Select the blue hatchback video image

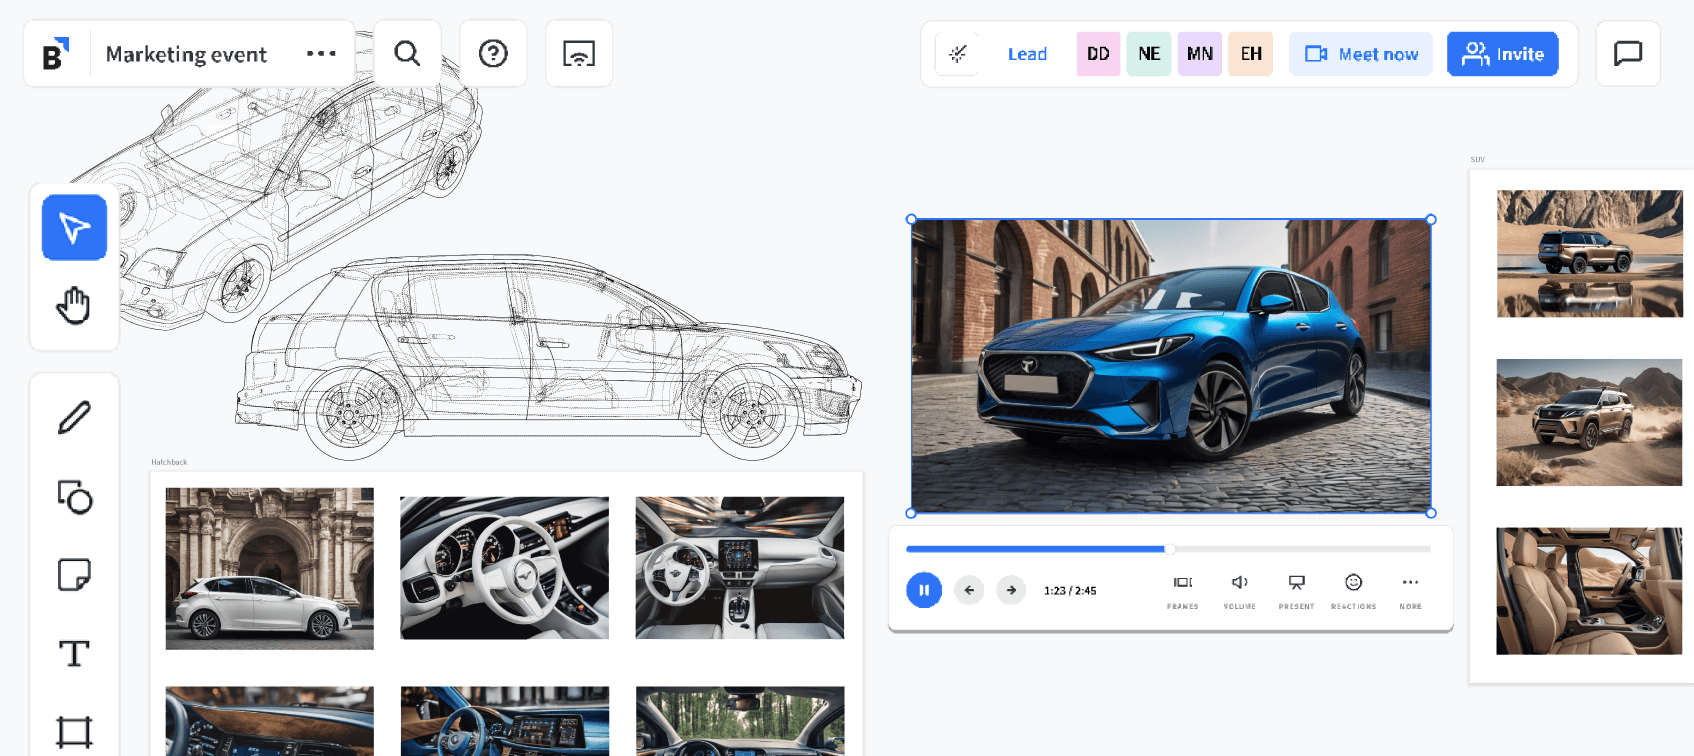click(1171, 366)
